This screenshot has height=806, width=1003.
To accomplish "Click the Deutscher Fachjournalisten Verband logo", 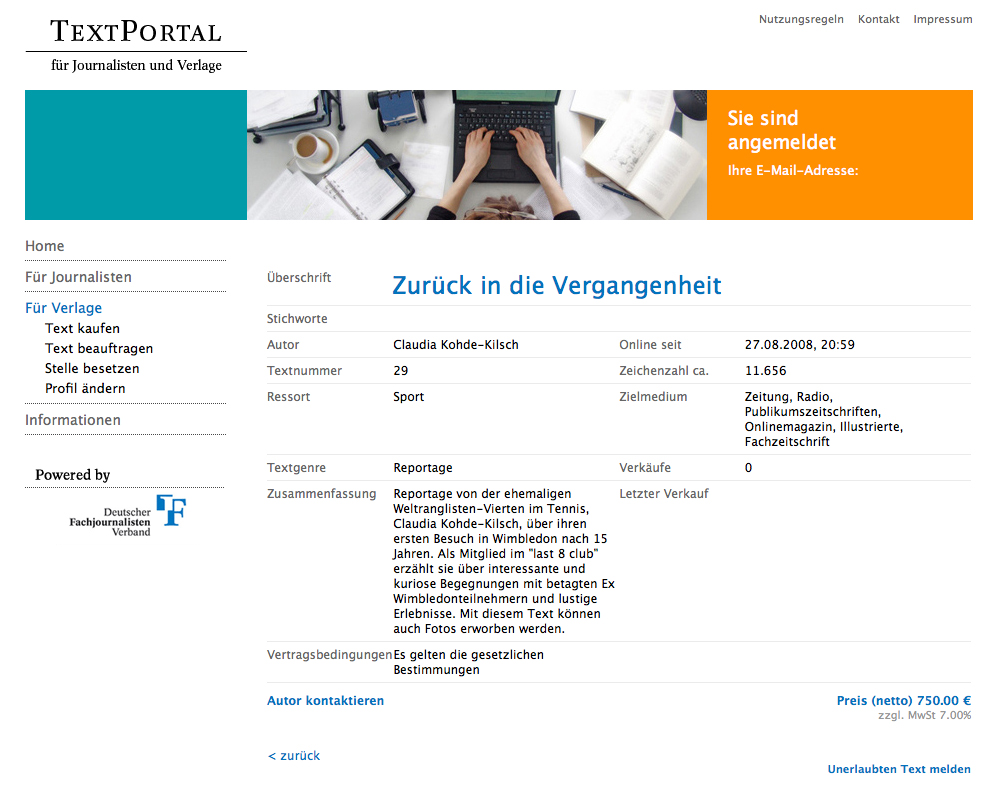I will (128, 515).
